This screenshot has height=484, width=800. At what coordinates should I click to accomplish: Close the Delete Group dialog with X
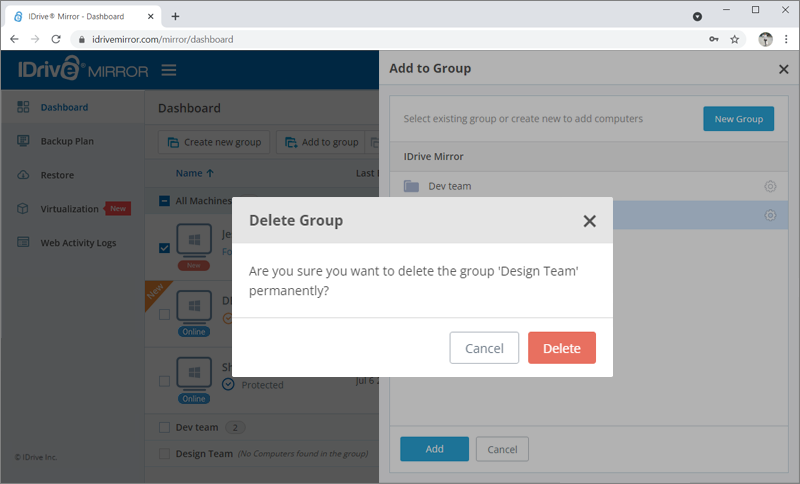pos(589,221)
